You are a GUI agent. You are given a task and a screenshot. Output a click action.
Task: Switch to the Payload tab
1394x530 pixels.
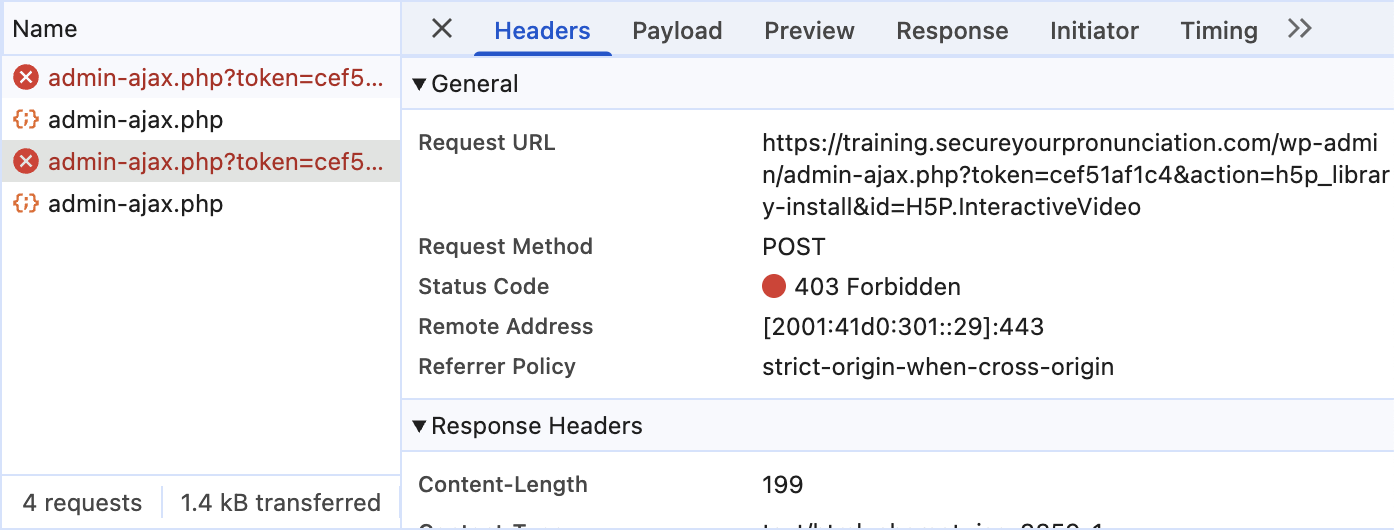[x=677, y=31]
